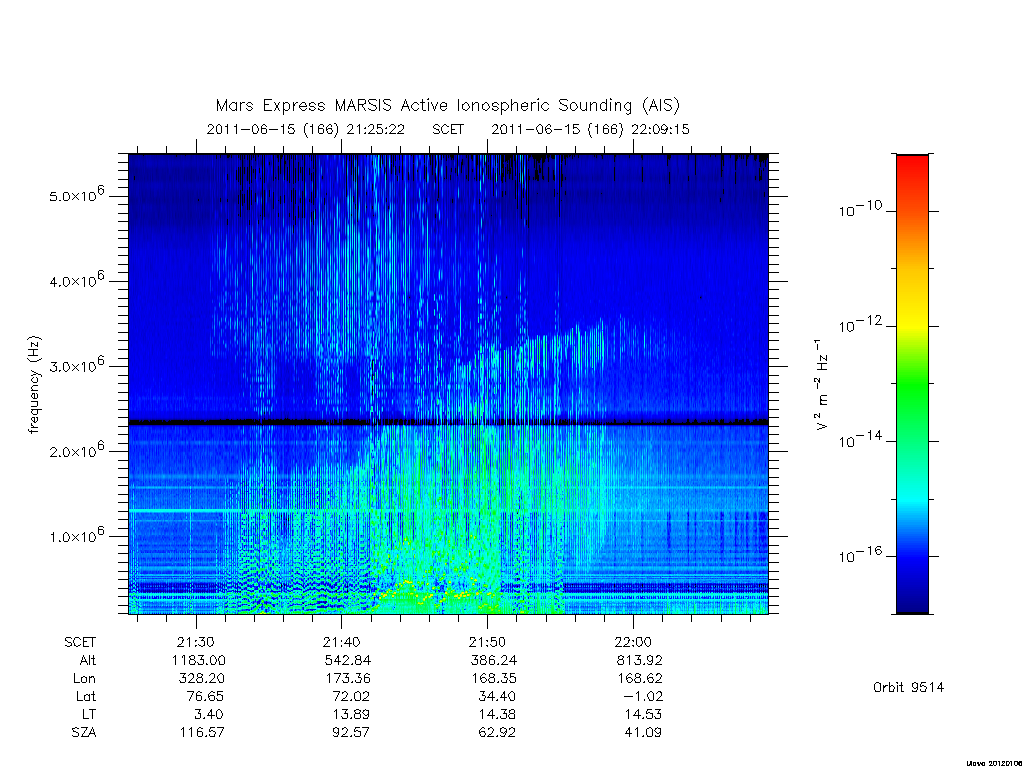Select local time value 14.53
Viewport: 1024px width, 768px height.
click(x=643, y=714)
